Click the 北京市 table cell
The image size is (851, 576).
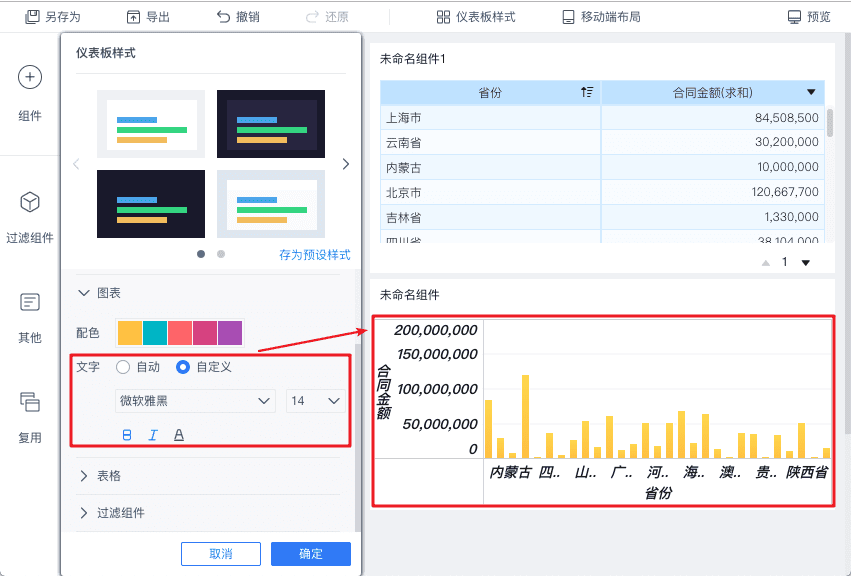click(491, 192)
